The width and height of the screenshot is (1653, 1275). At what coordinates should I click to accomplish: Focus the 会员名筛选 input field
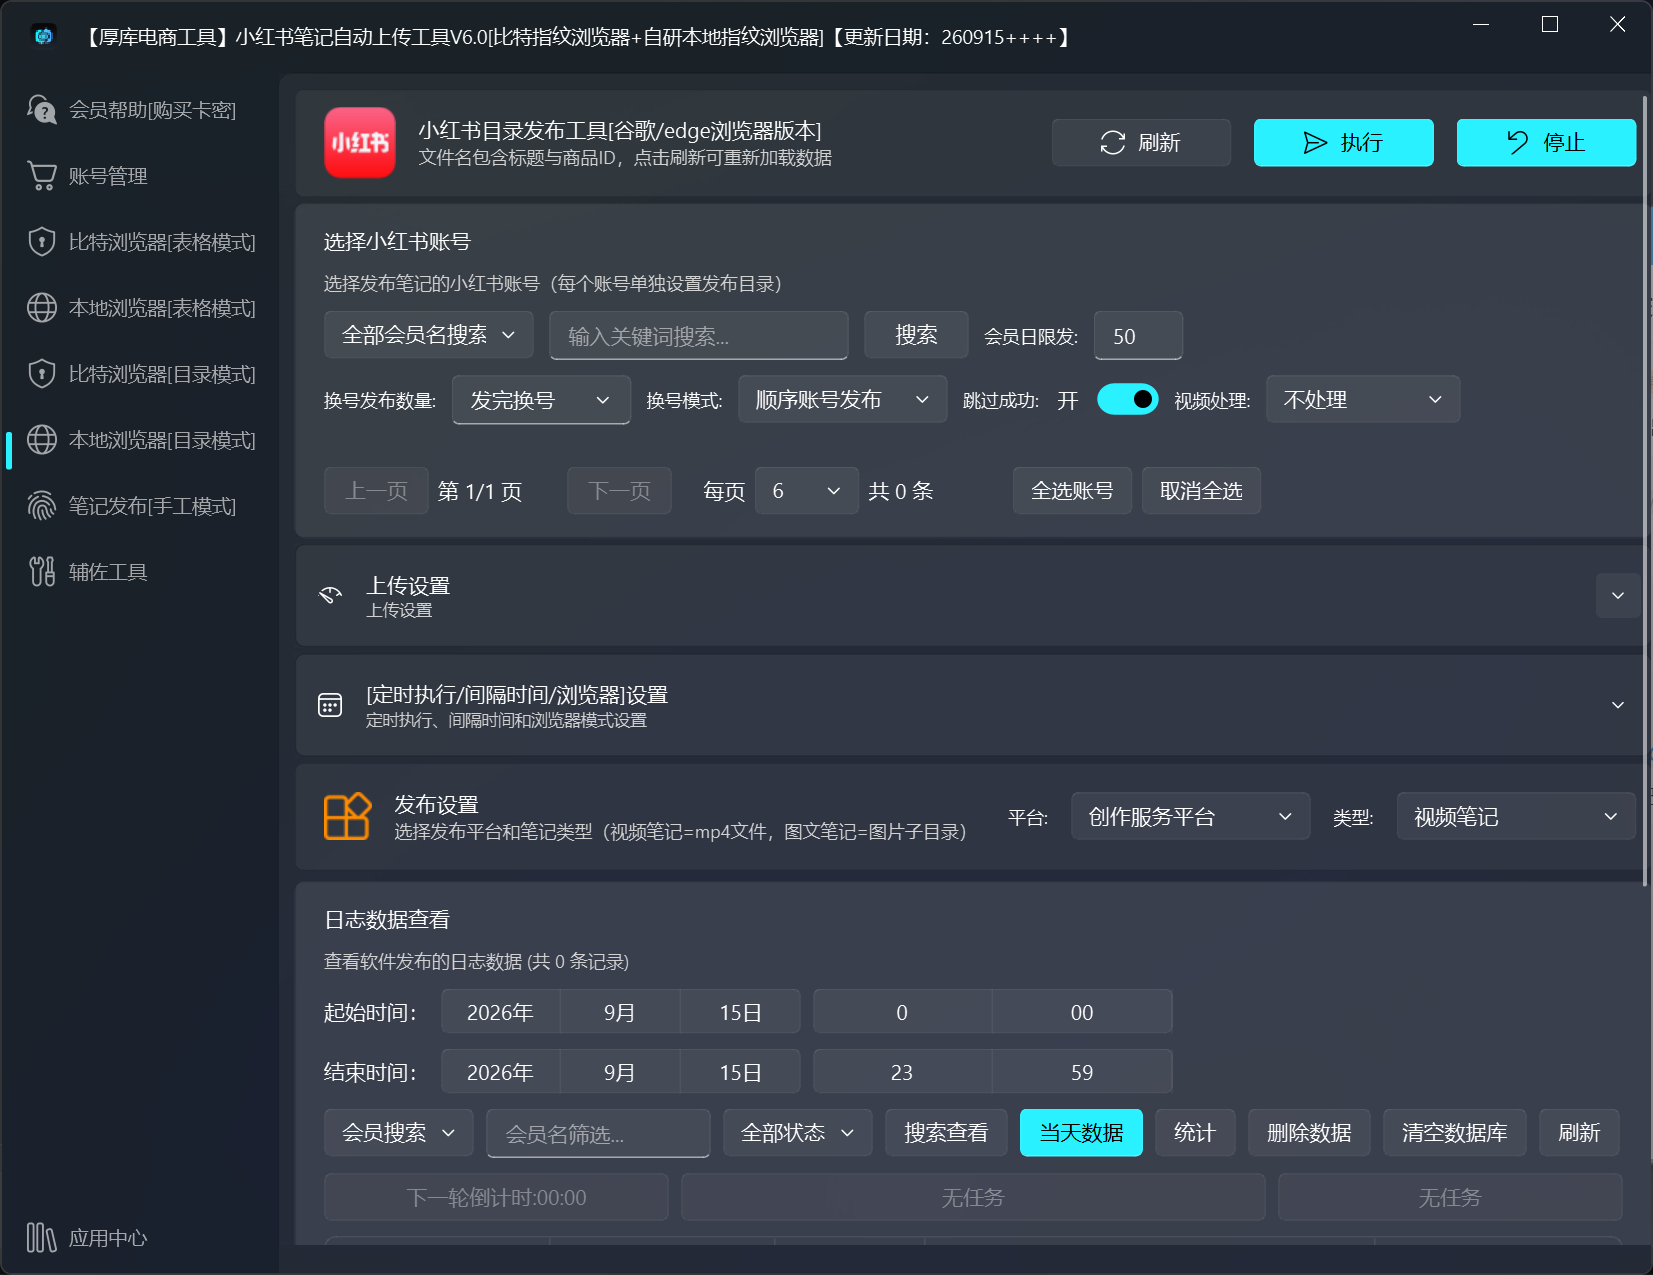coord(598,1134)
